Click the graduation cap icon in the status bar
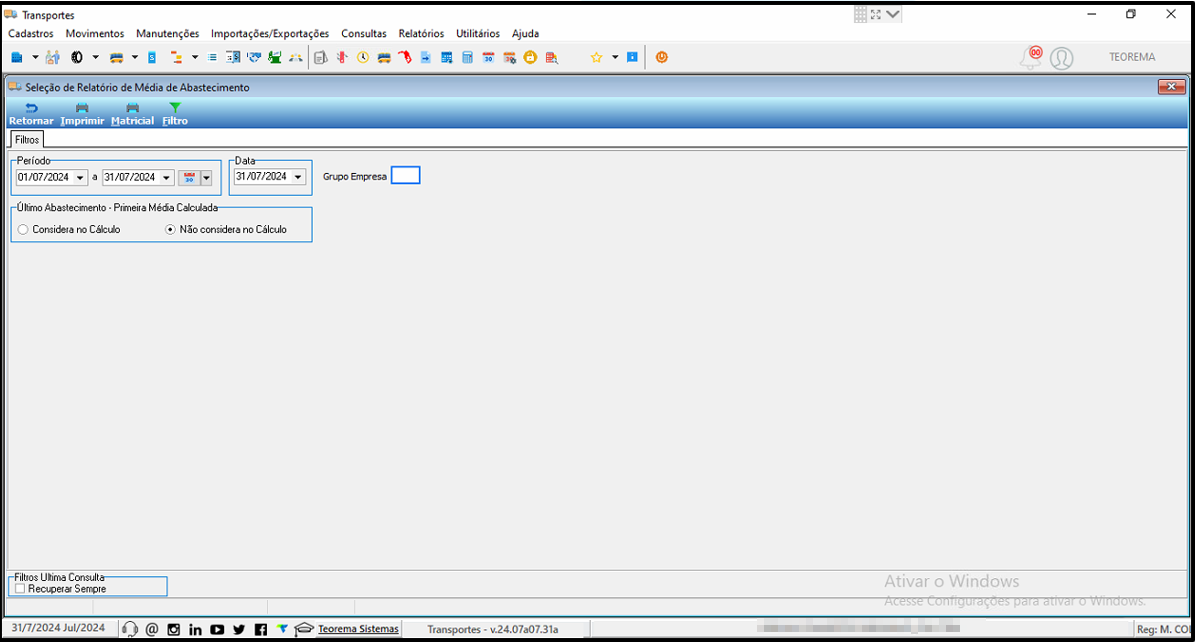 [304, 629]
